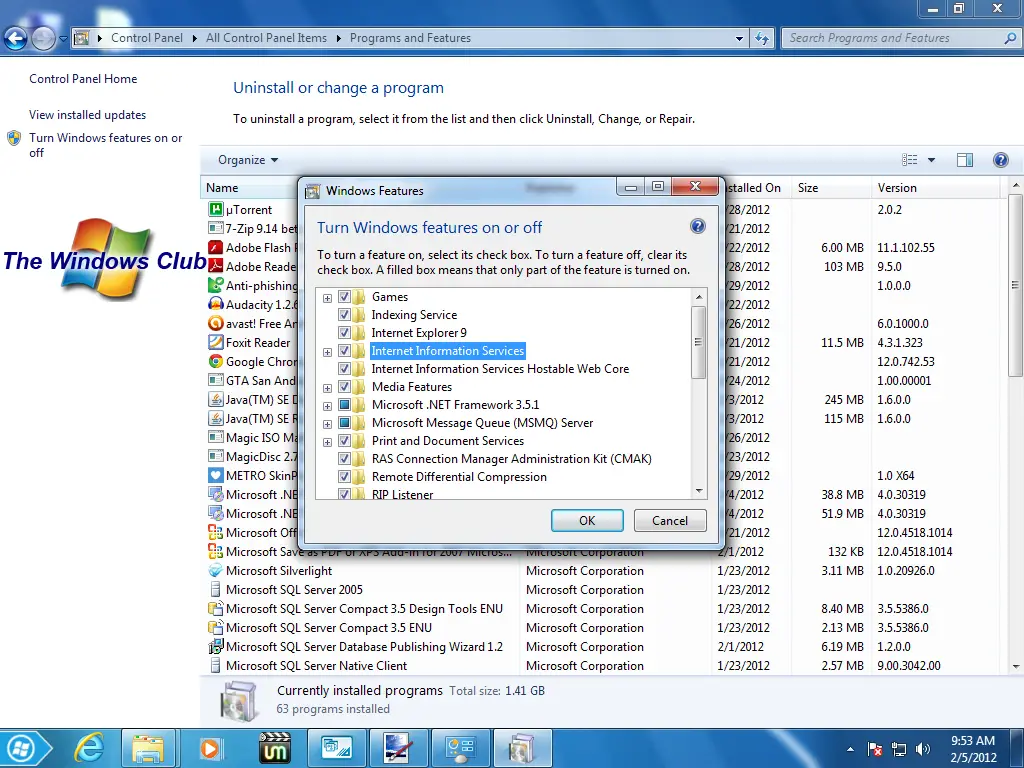Confirm with the OK button

pos(587,520)
